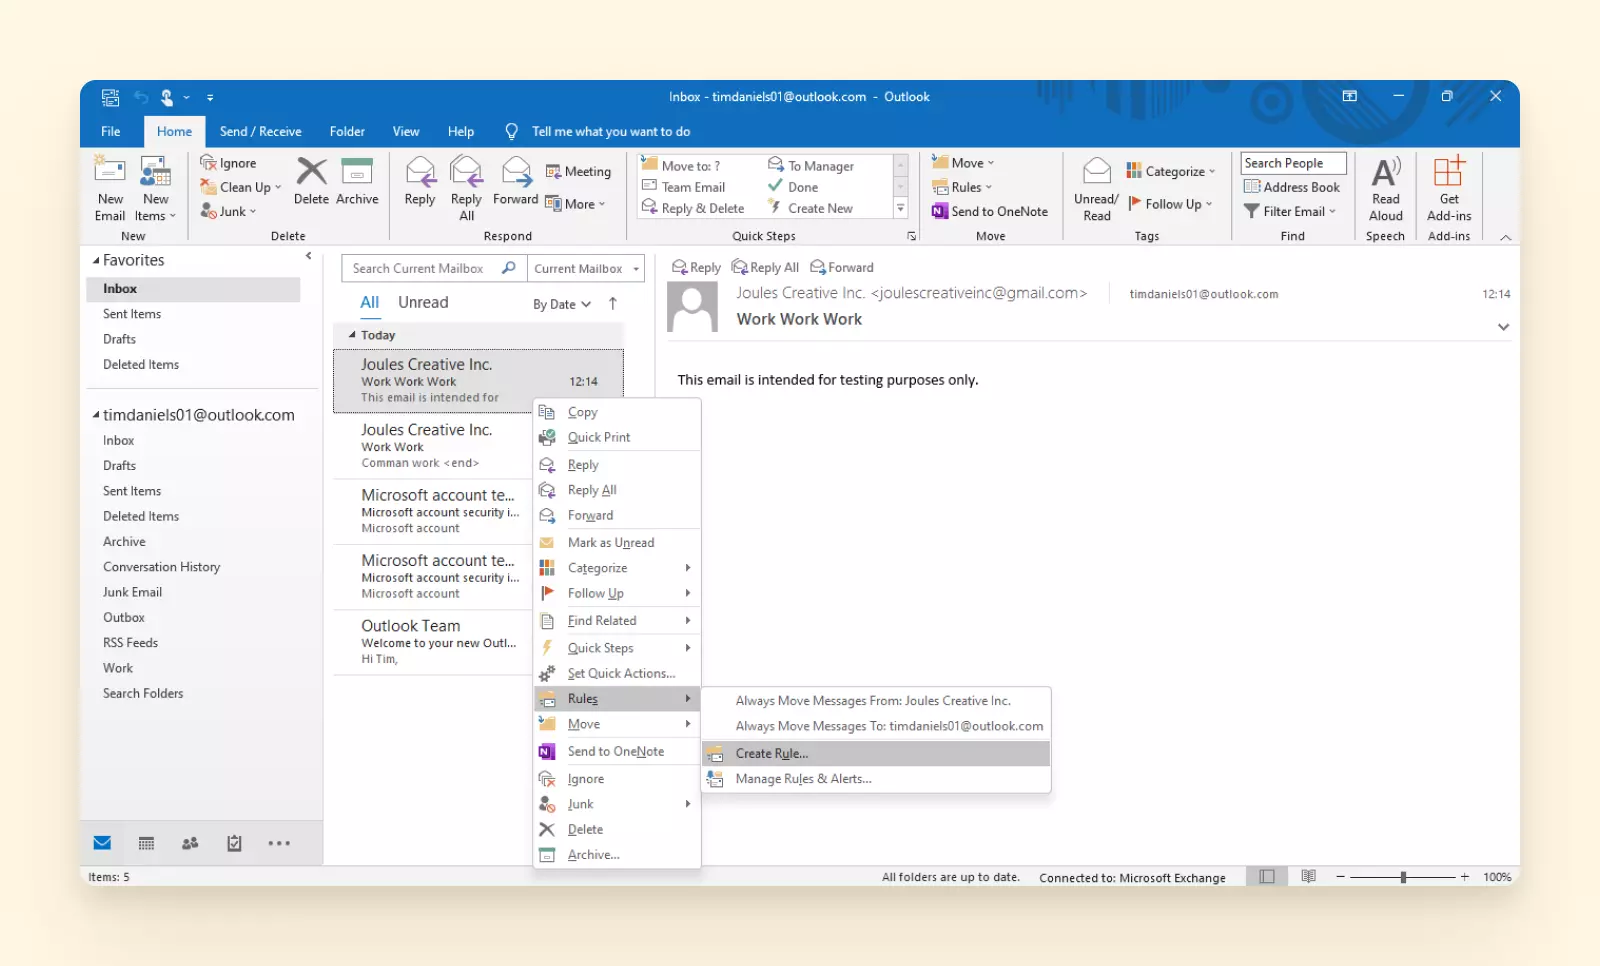The width and height of the screenshot is (1600, 966).
Task: Open the People icon in the bottom navigation
Action: pyautogui.click(x=190, y=843)
